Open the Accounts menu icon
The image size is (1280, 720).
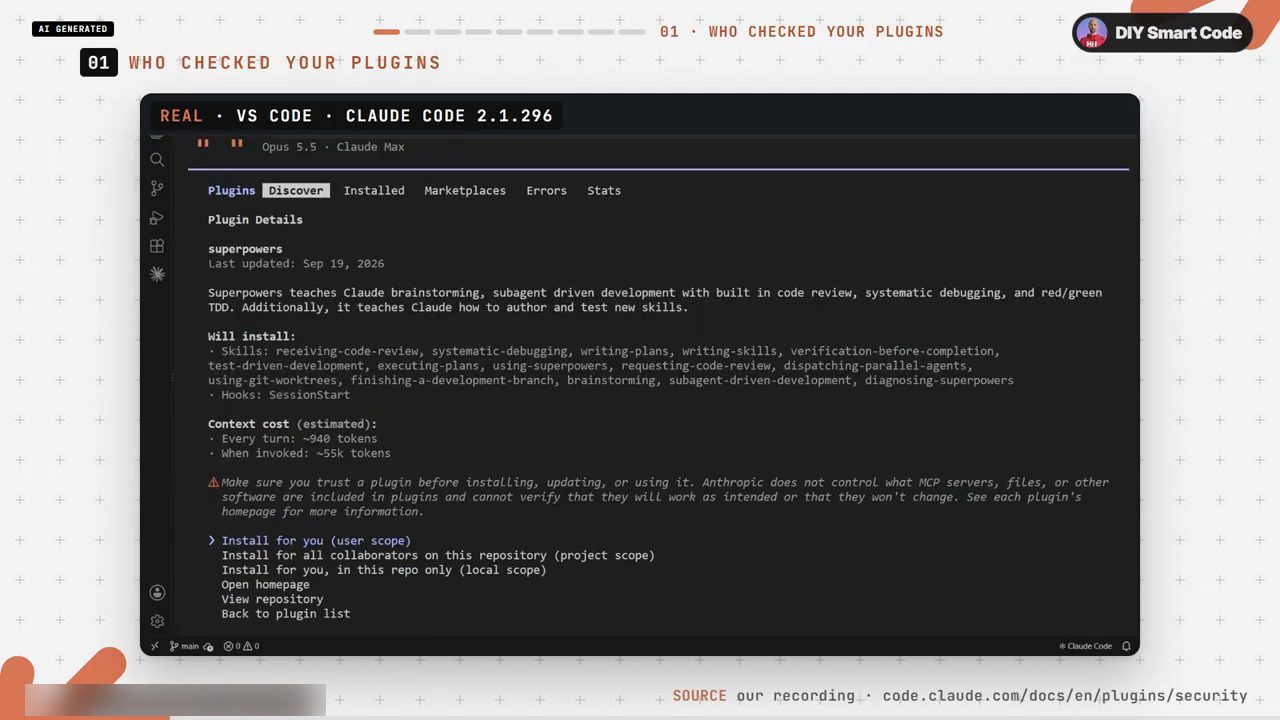point(157,593)
